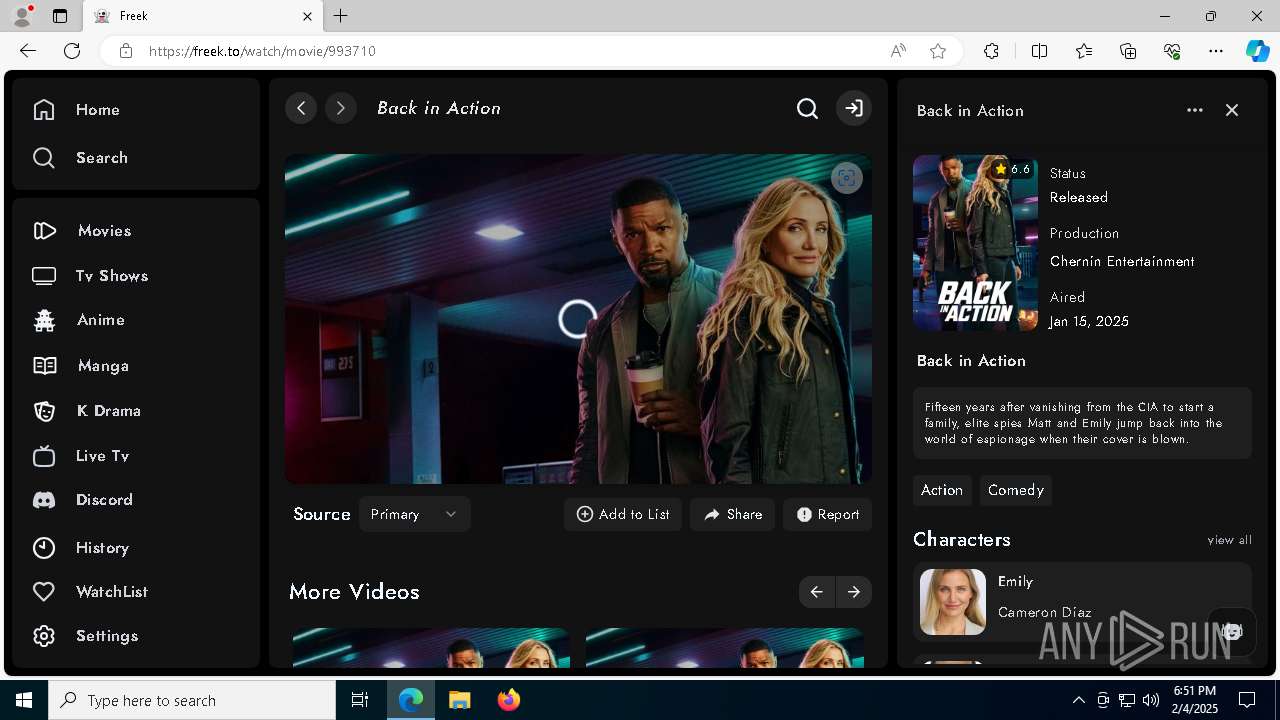1280x720 pixels.
Task: Open the three-dot menu in details panel
Action: [x=1195, y=110]
